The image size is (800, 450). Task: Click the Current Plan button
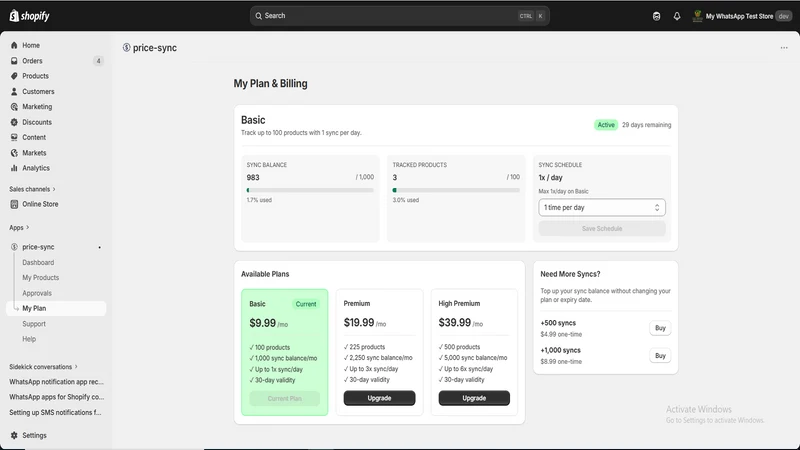click(285, 398)
